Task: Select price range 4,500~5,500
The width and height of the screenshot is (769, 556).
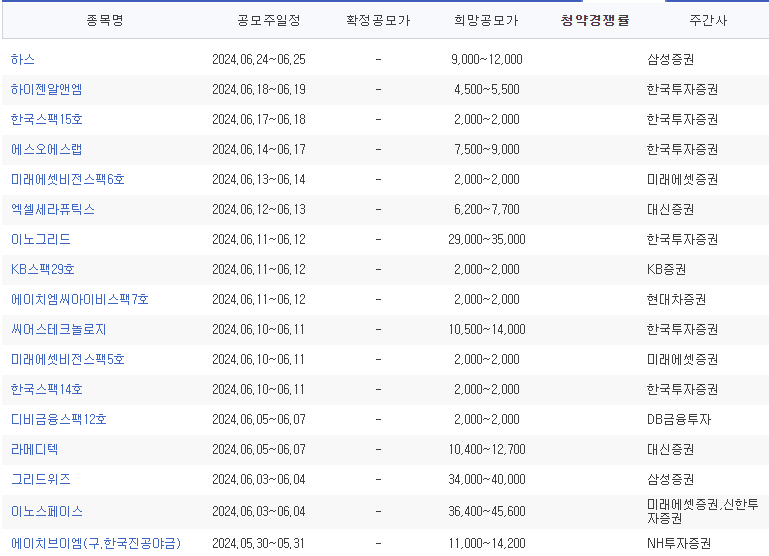Action: pos(487,89)
